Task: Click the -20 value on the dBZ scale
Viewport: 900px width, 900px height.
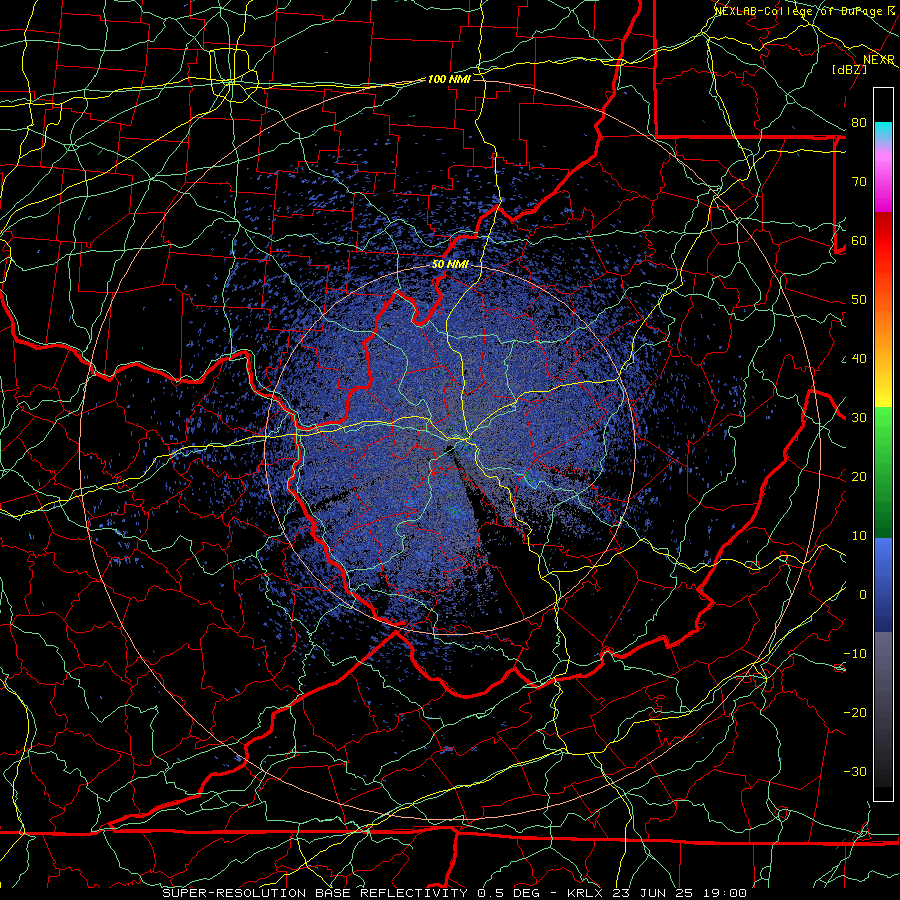Action: [855, 713]
